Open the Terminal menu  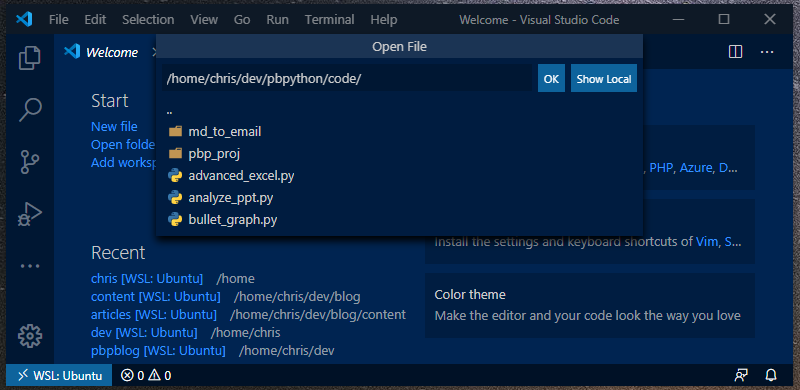(330, 20)
